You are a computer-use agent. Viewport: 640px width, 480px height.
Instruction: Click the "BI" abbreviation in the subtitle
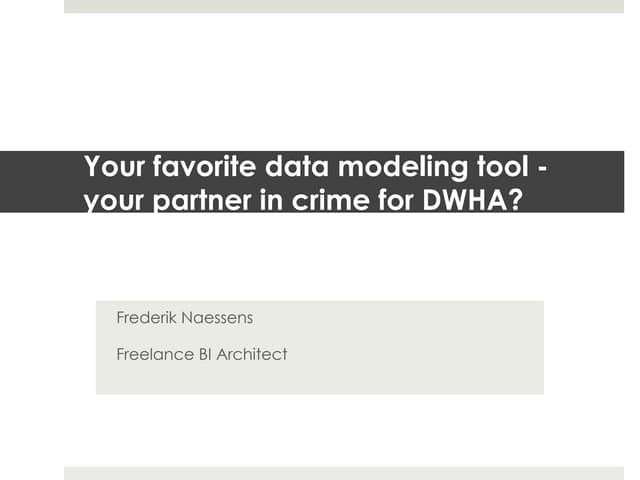pyautogui.click(x=208, y=353)
